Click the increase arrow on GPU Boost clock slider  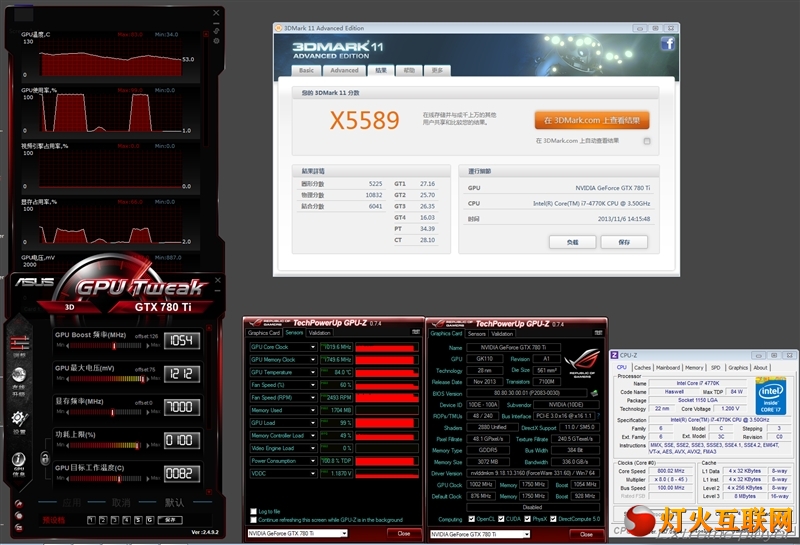148,345
